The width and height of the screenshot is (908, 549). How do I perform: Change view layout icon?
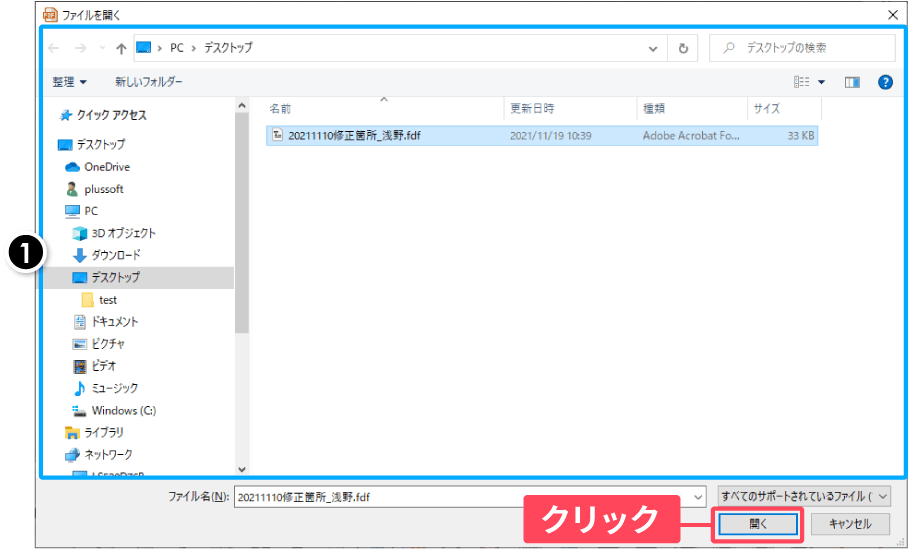pos(801,82)
